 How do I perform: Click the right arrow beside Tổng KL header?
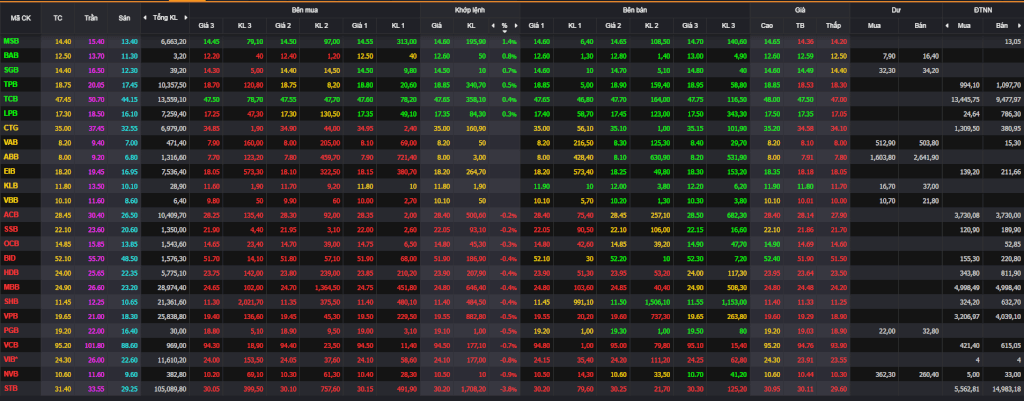pyautogui.click(x=186, y=18)
